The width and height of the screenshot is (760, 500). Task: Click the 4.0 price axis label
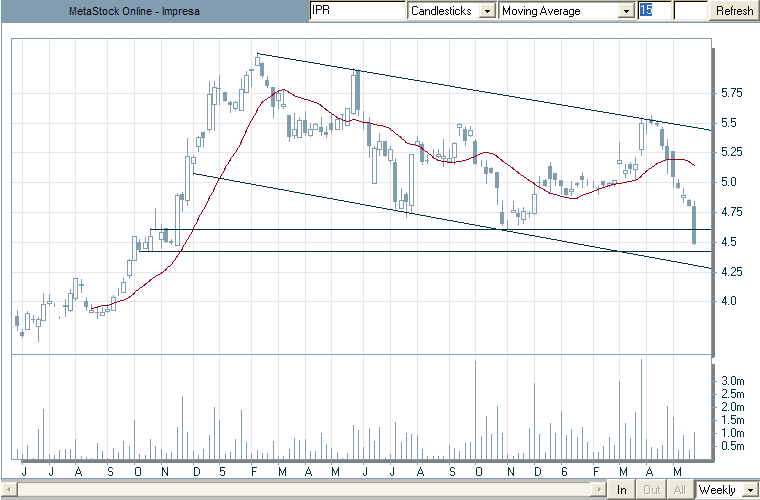[x=729, y=301]
